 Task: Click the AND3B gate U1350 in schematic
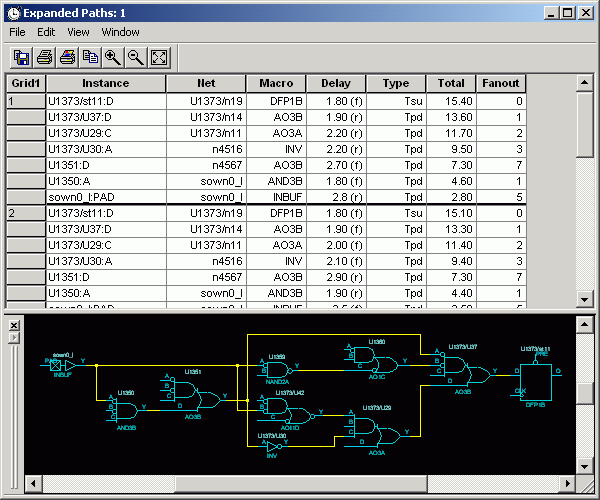click(x=126, y=410)
